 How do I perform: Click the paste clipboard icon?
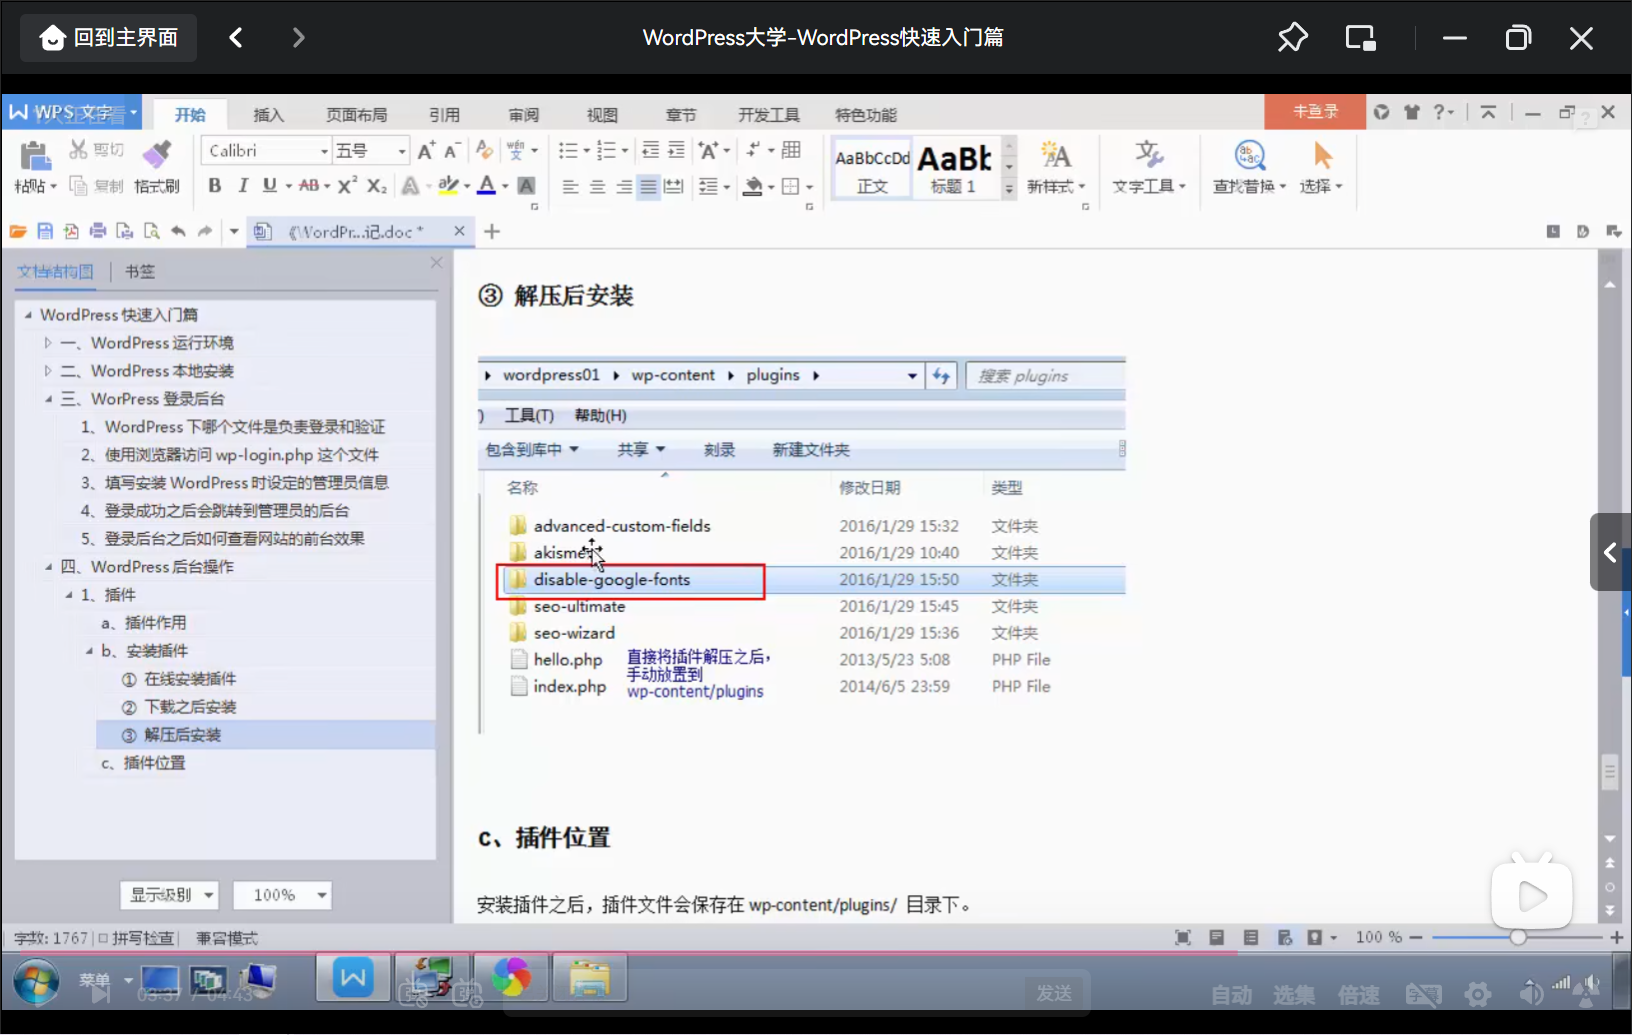[x=35, y=156]
